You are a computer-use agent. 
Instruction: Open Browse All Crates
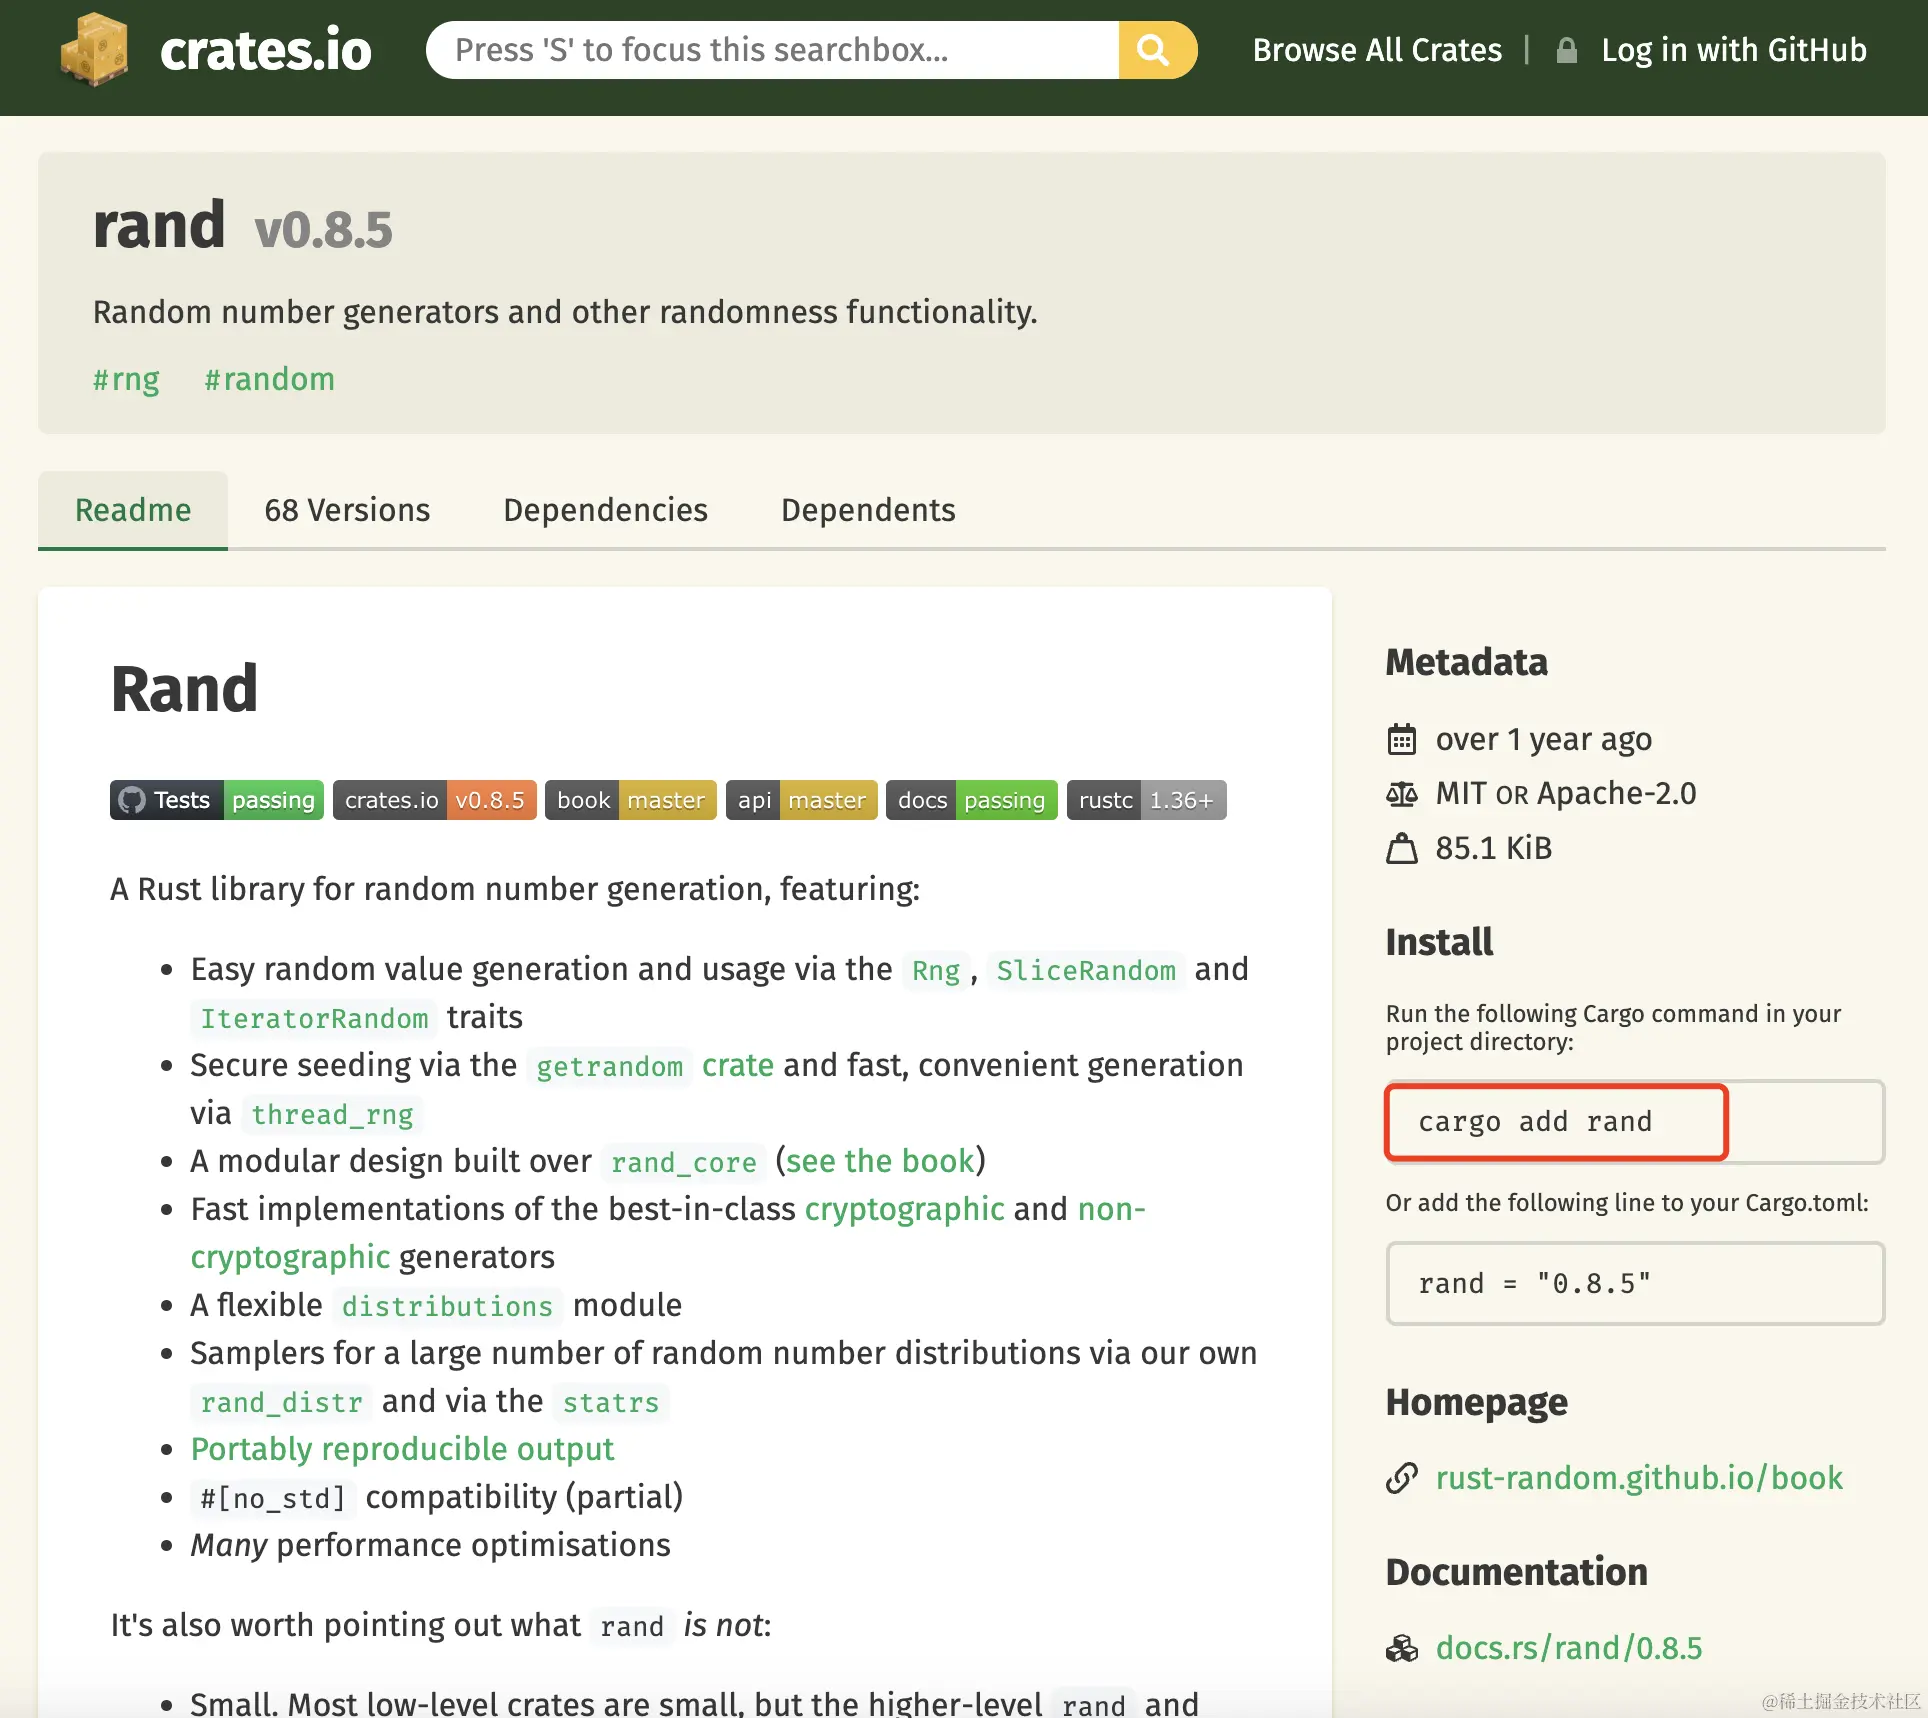coord(1377,50)
